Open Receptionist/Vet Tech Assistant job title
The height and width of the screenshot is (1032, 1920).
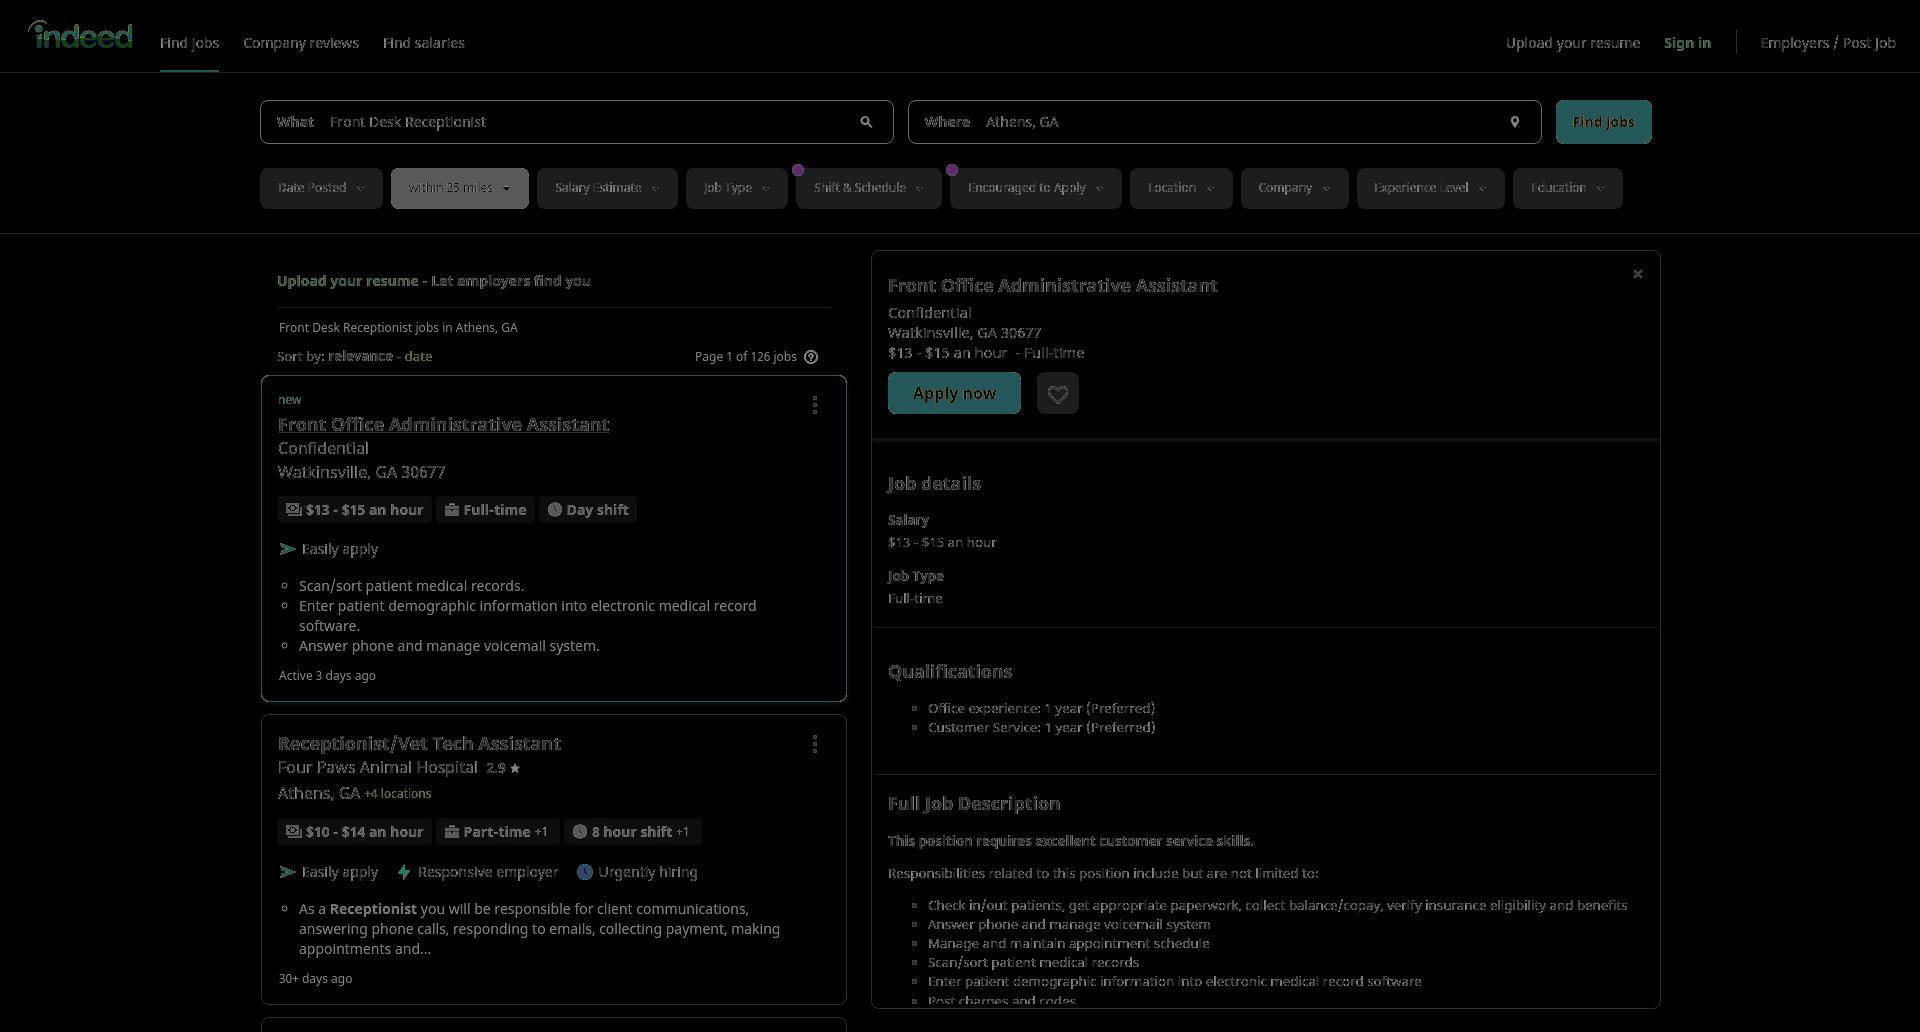(419, 744)
